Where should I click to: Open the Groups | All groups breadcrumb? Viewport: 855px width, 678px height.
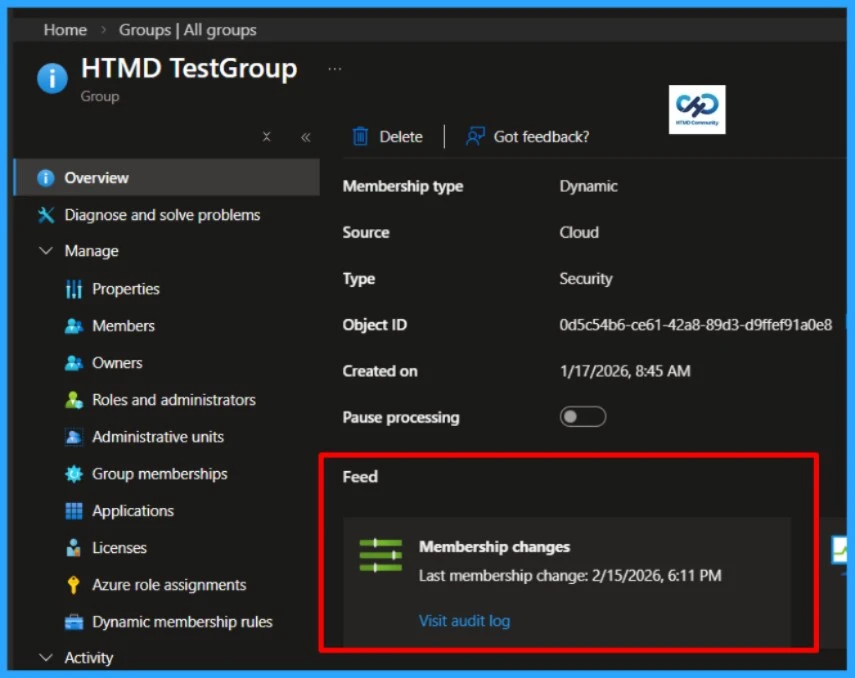coord(185,29)
